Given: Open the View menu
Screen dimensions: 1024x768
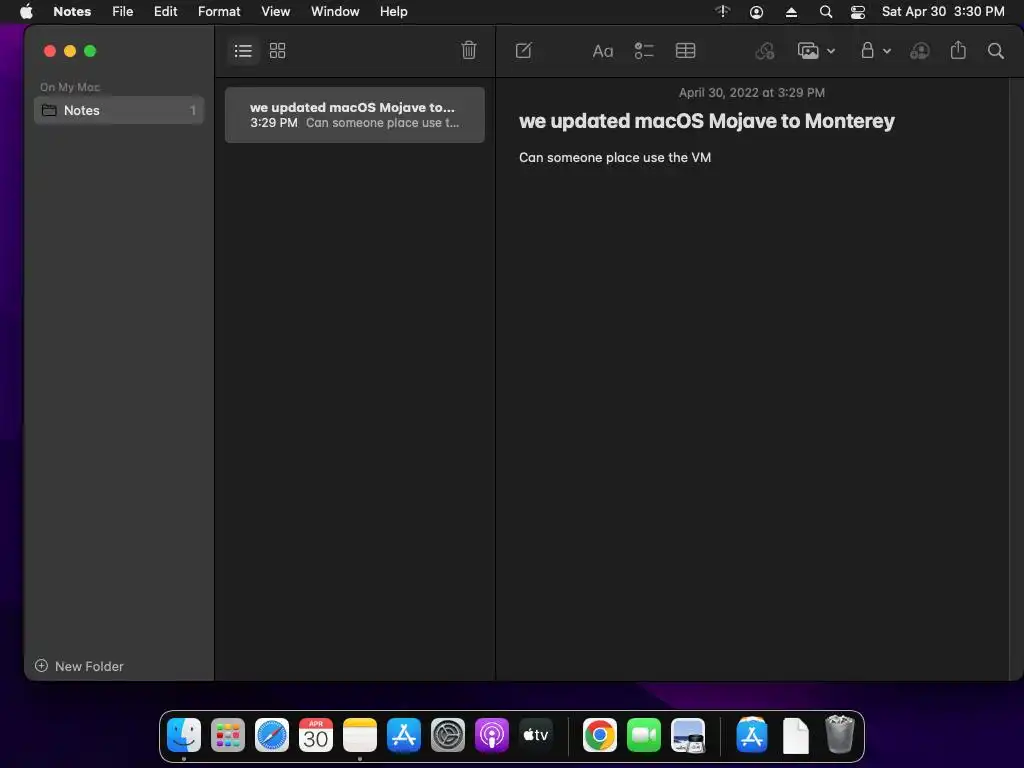Looking at the screenshot, I should coord(276,11).
